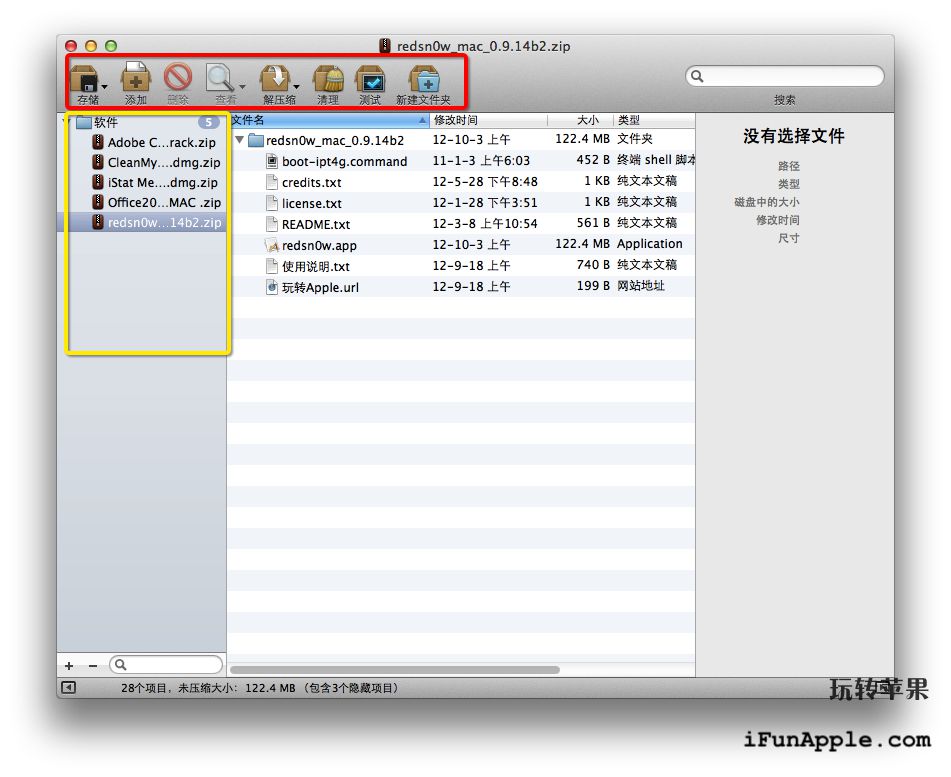Click the 122.4 MB size of redsn0w.app
951x777 pixels.
click(x=582, y=244)
